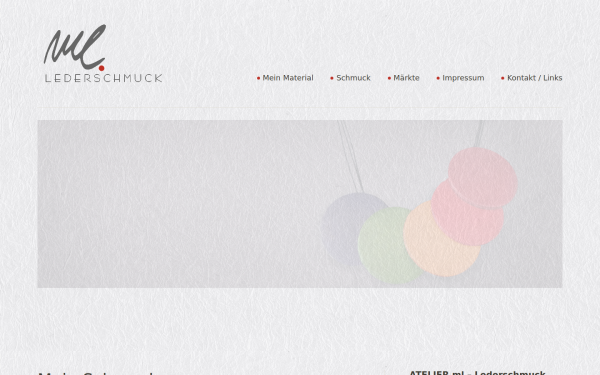Go to the Märkte page
600x375 pixels.
point(406,78)
